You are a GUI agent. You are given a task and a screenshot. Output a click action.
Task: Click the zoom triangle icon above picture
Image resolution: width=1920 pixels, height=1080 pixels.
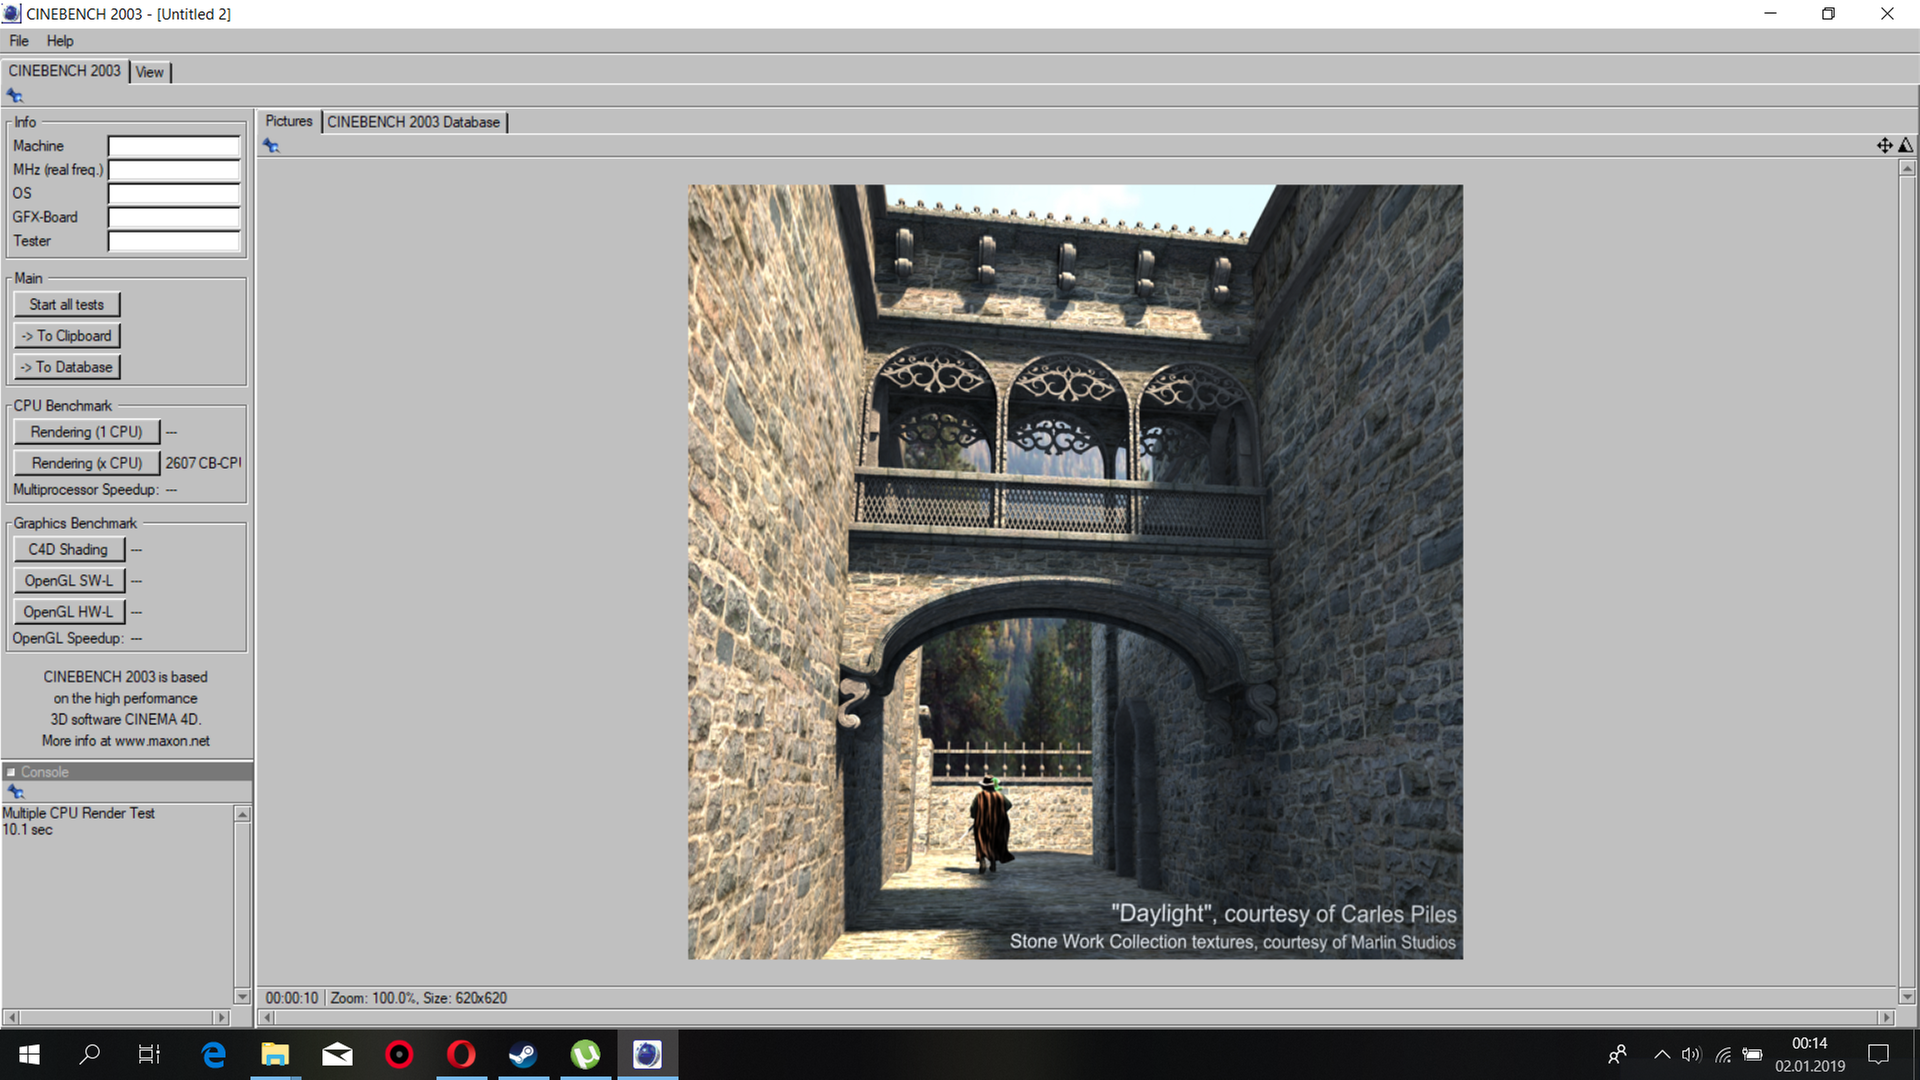pos(1906,146)
